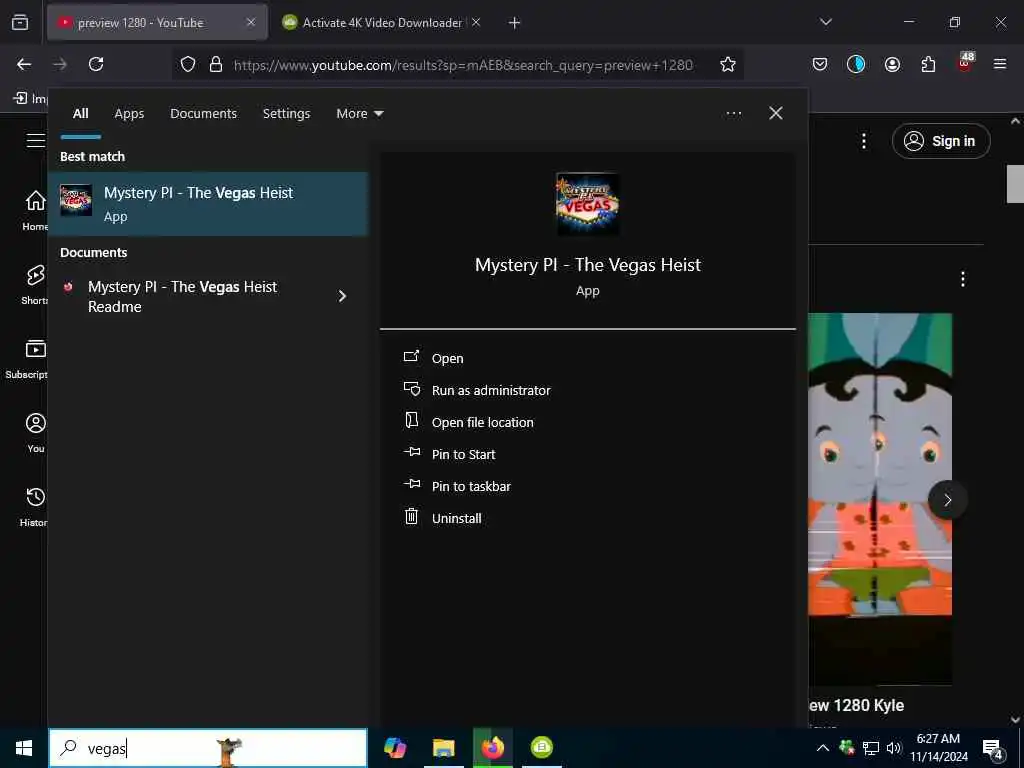Open a new Firefox tab

point(514,23)
